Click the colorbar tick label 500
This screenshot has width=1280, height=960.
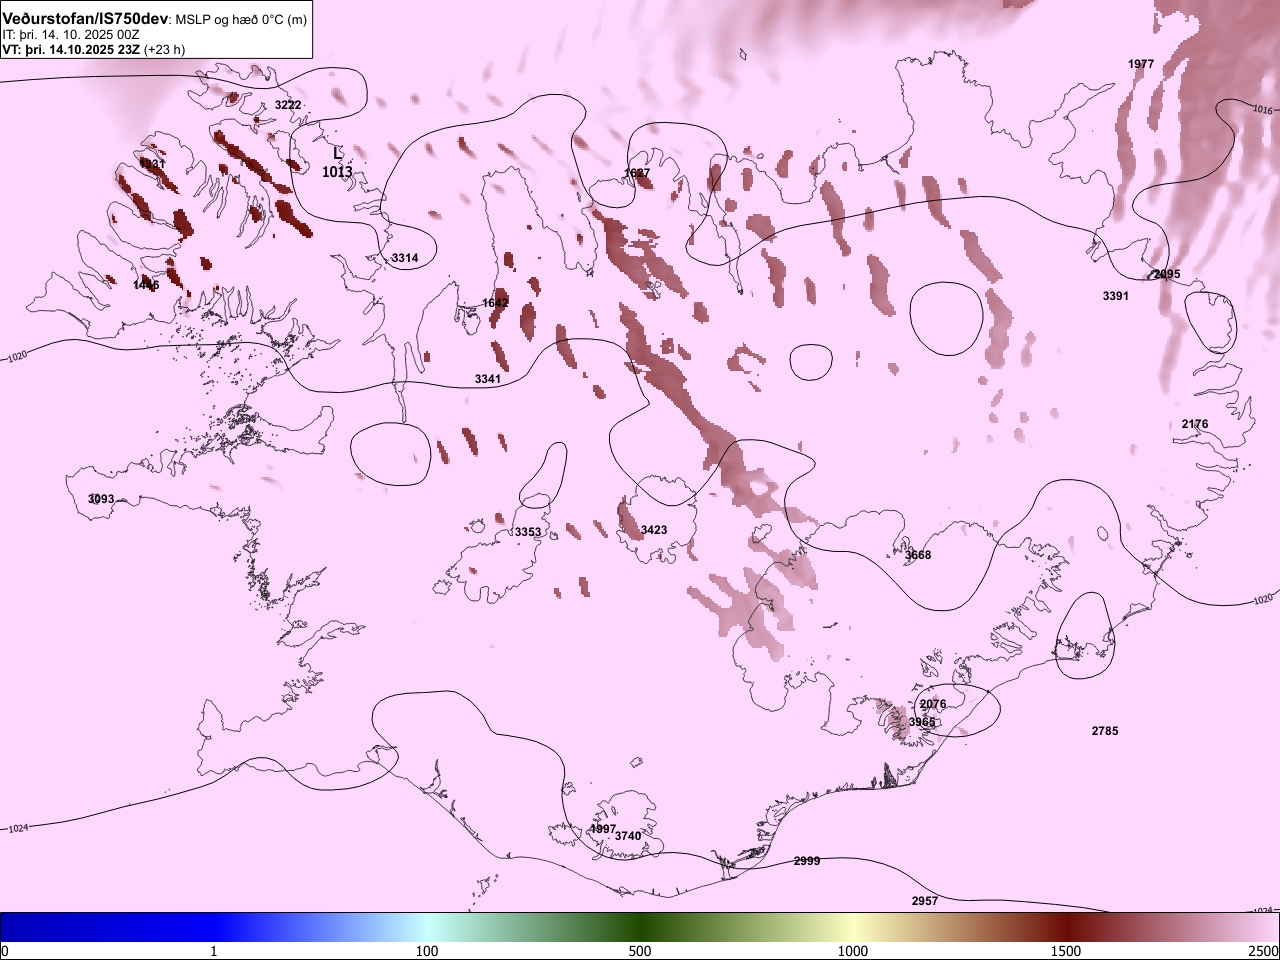coord(640,951)
